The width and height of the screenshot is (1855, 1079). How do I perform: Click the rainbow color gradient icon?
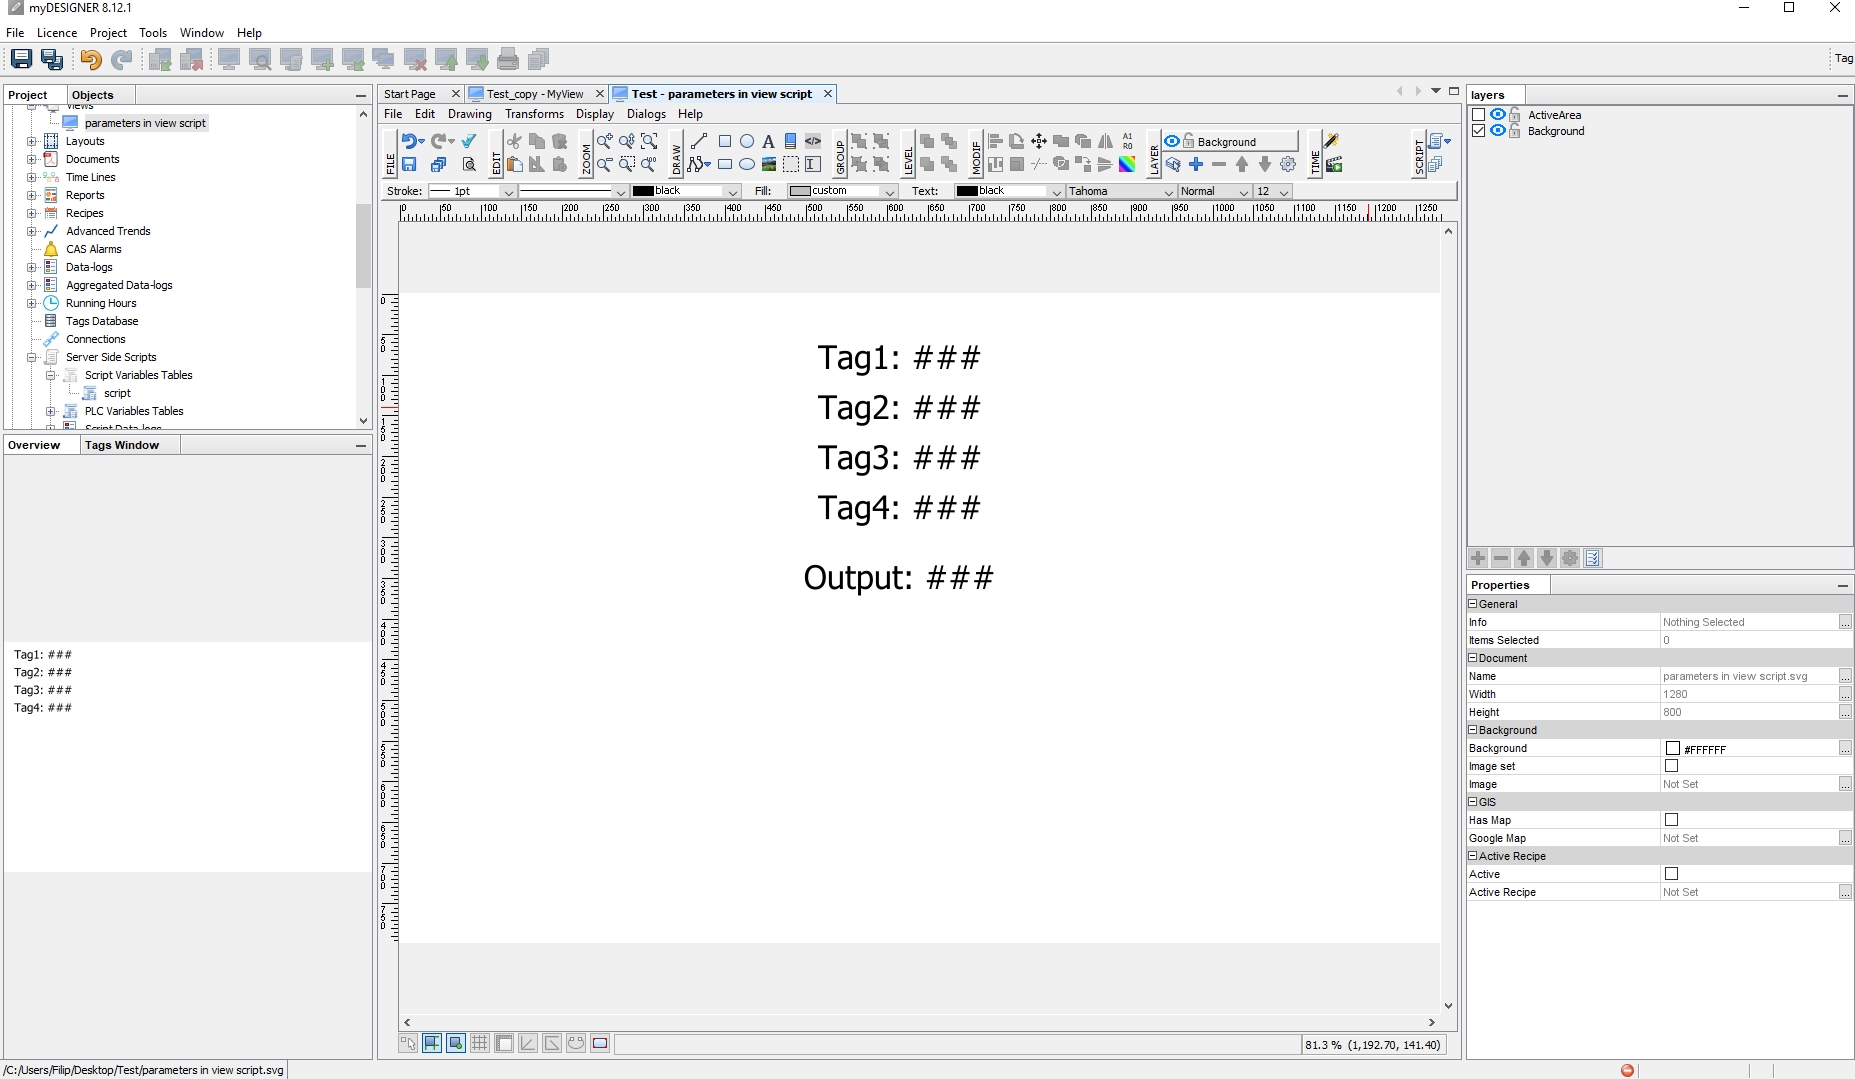click(x=1127, y=164)
